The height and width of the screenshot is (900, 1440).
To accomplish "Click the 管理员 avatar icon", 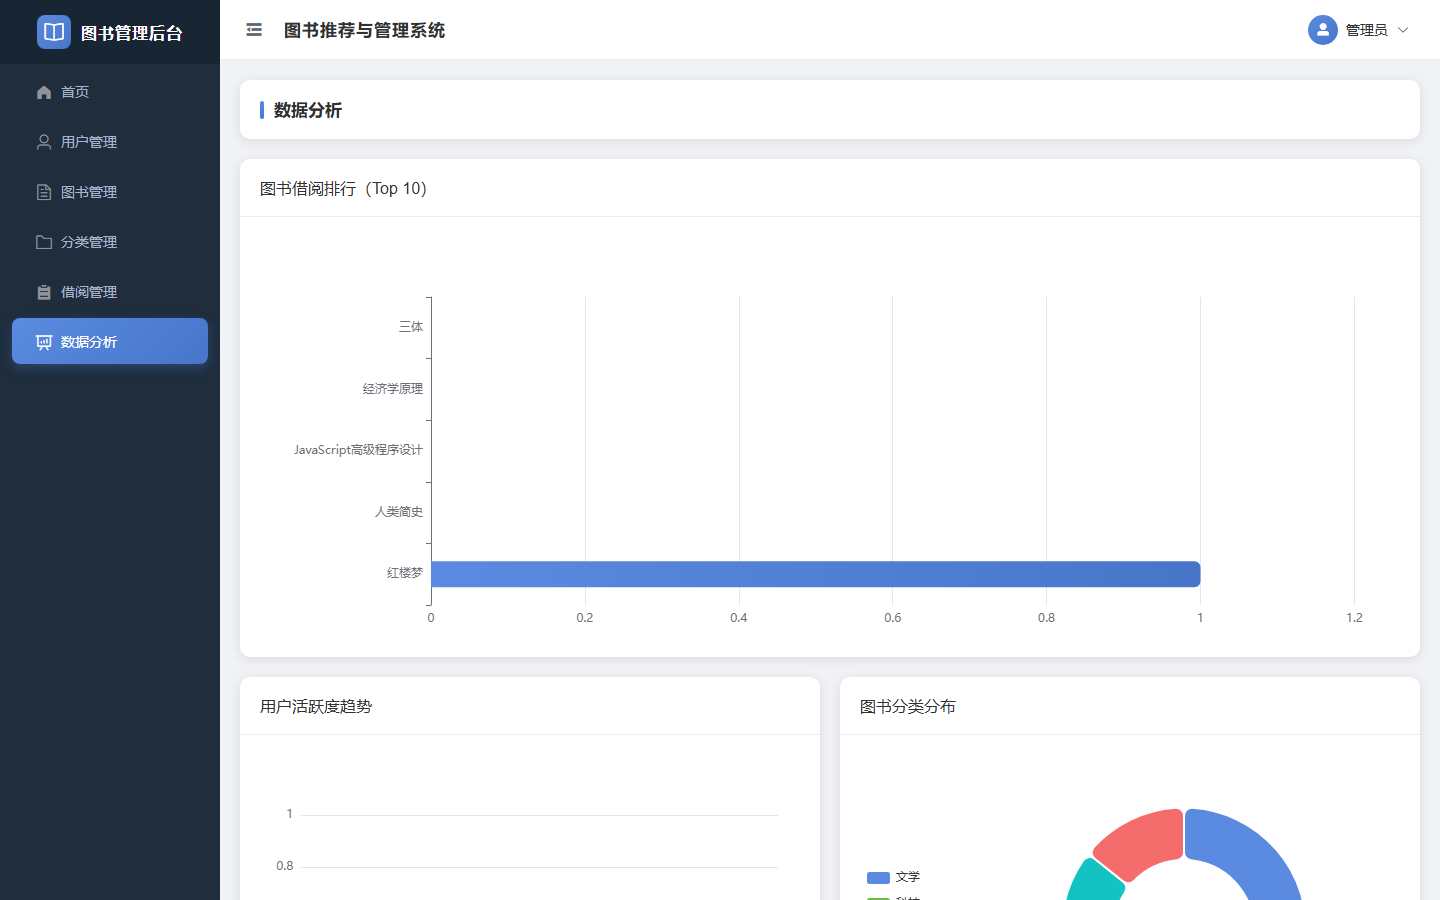I will [x=1323, y=30].
